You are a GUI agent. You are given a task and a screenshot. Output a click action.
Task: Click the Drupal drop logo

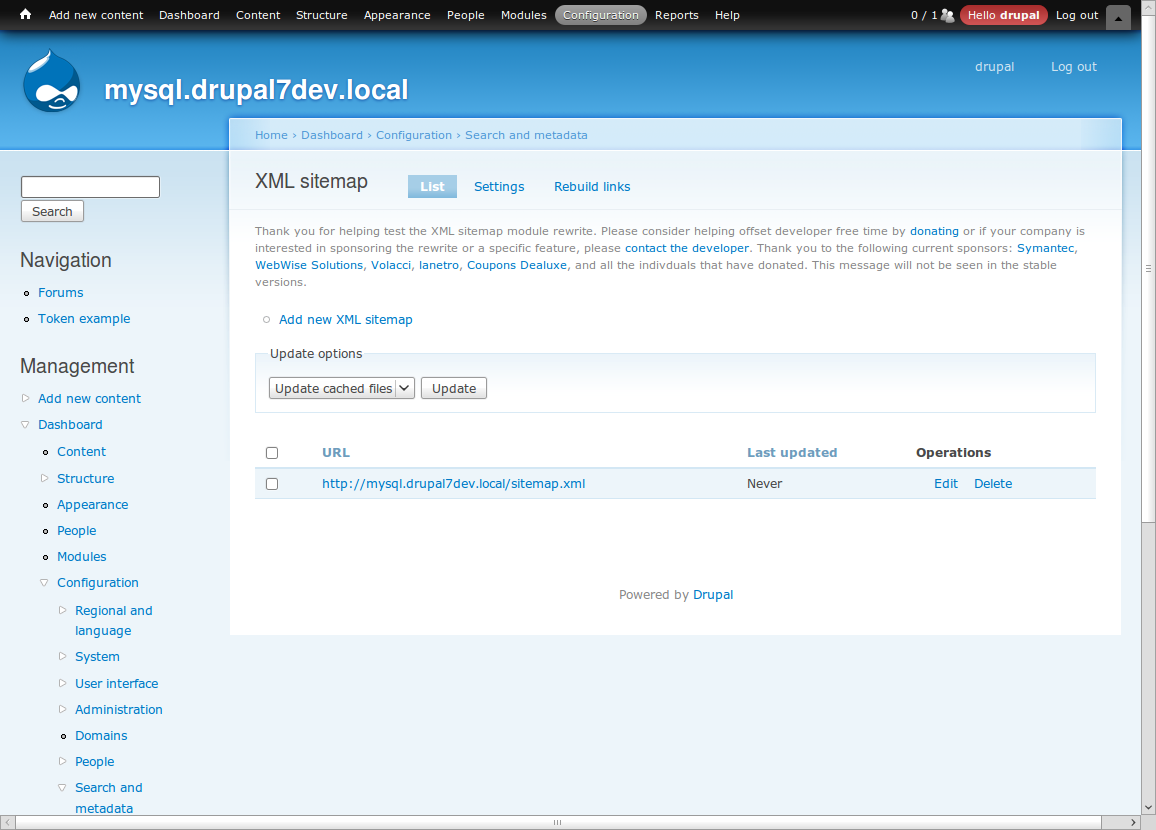[x=52, y=80]
